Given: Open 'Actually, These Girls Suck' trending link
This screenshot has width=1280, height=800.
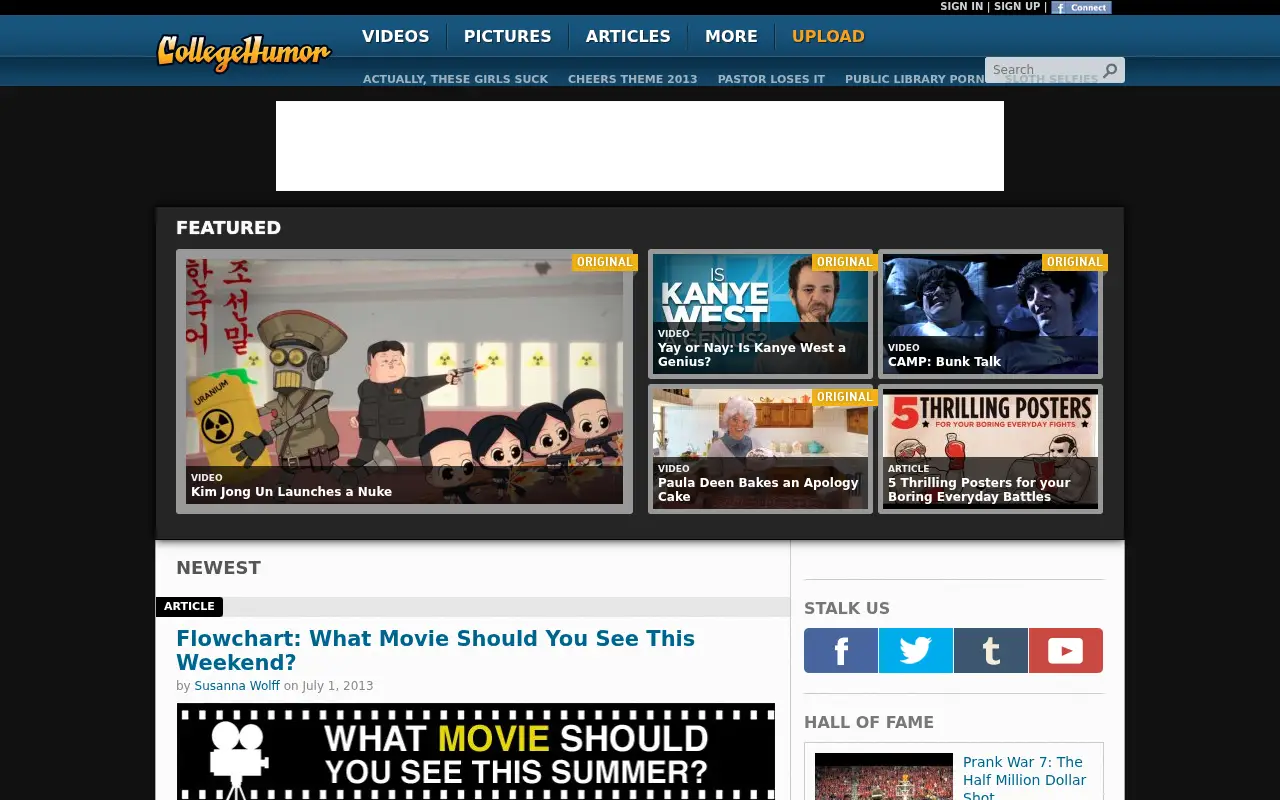Looking at the screenshot, I should click(x=455, y=79).
